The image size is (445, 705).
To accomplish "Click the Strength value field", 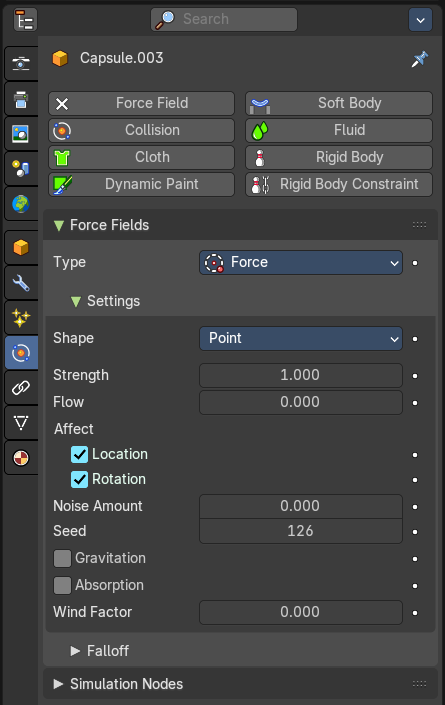I will 301,375.
